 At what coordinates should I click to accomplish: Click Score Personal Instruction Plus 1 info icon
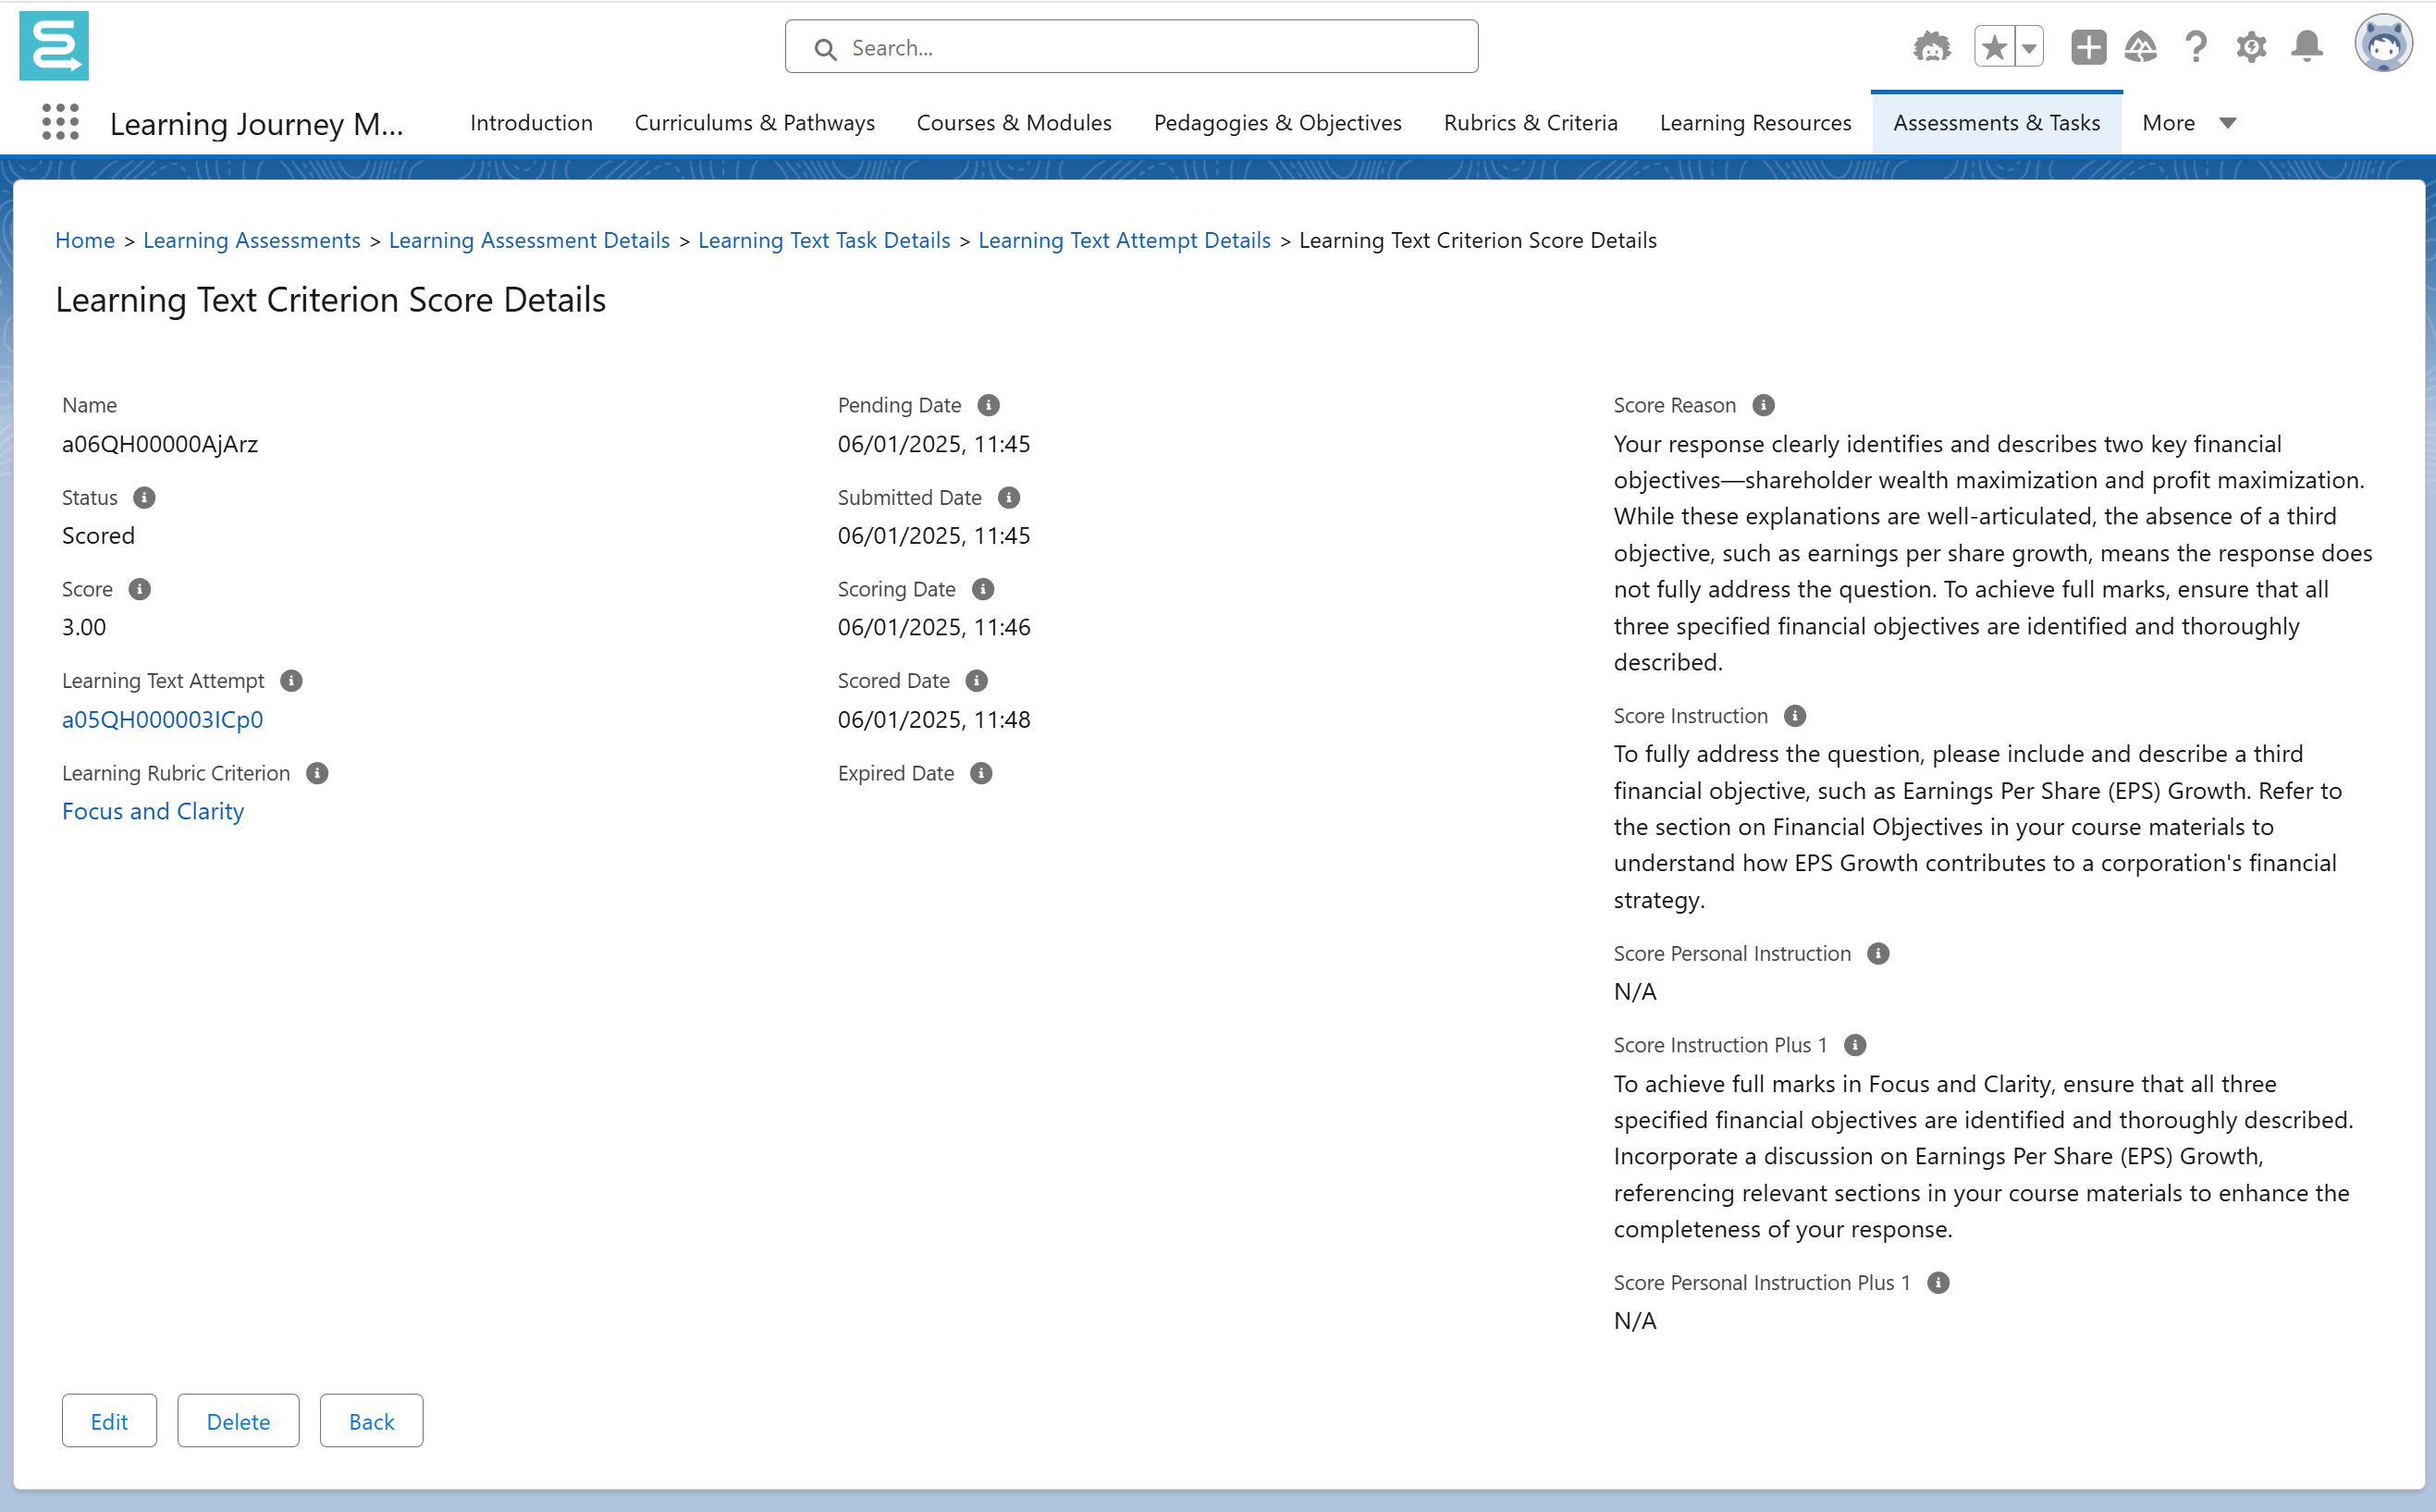[x=1938, y=1283]
